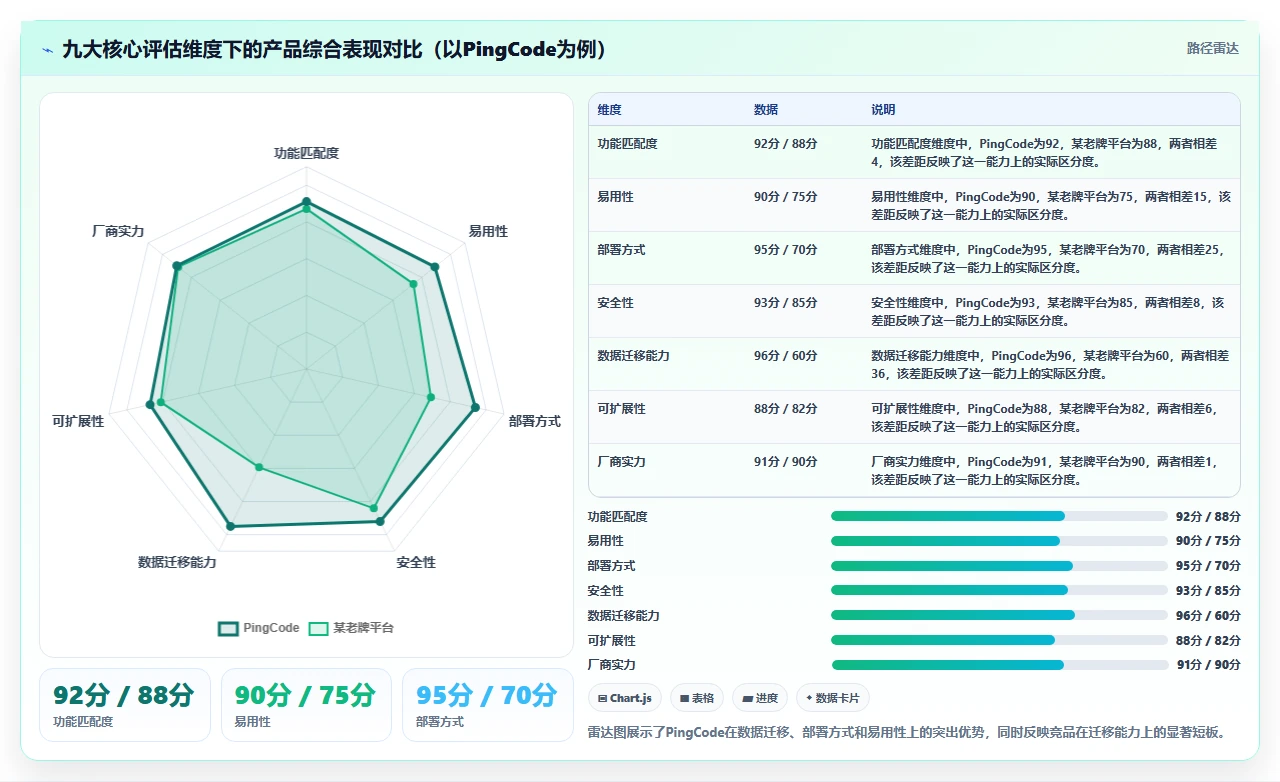Click radar axis label 安全性
The image size is (1280, 782).
point(416,562)
